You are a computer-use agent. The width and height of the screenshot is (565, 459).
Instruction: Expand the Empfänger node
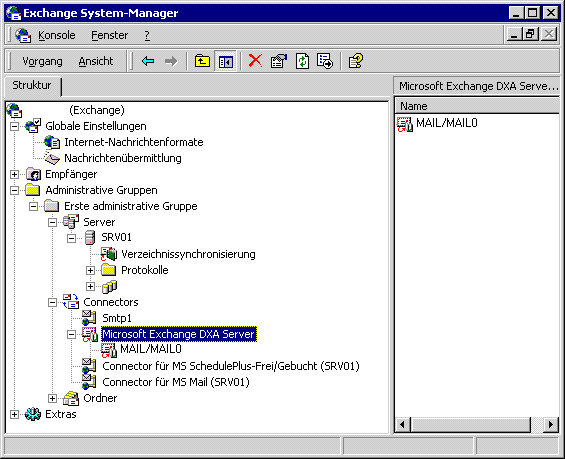pyautogui.click(x=14, y=174)
